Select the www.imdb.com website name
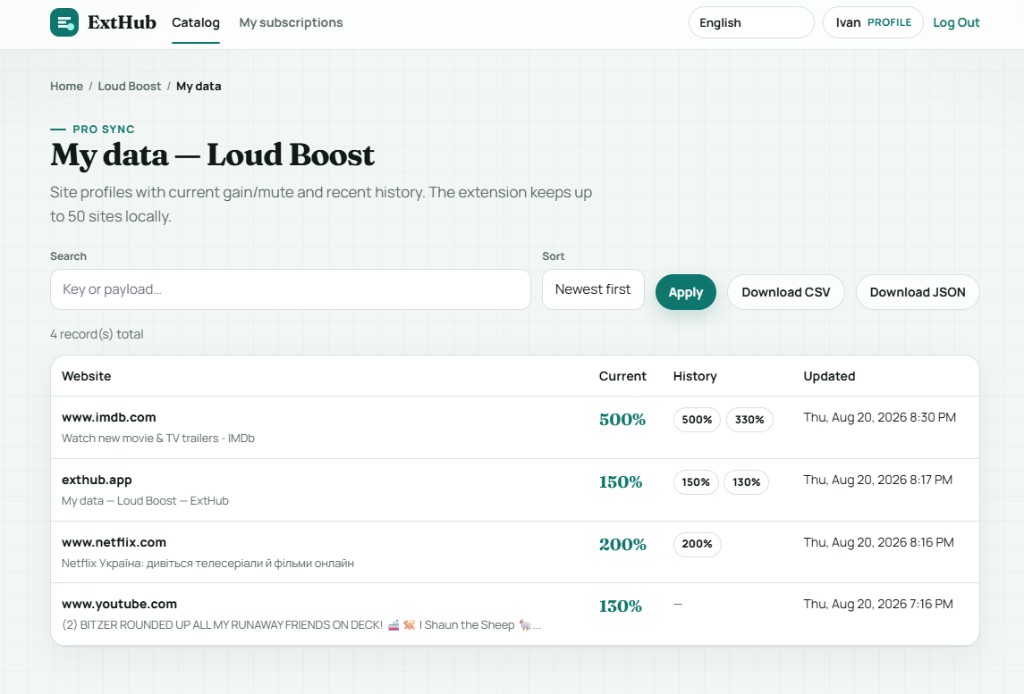 point(109,417)
